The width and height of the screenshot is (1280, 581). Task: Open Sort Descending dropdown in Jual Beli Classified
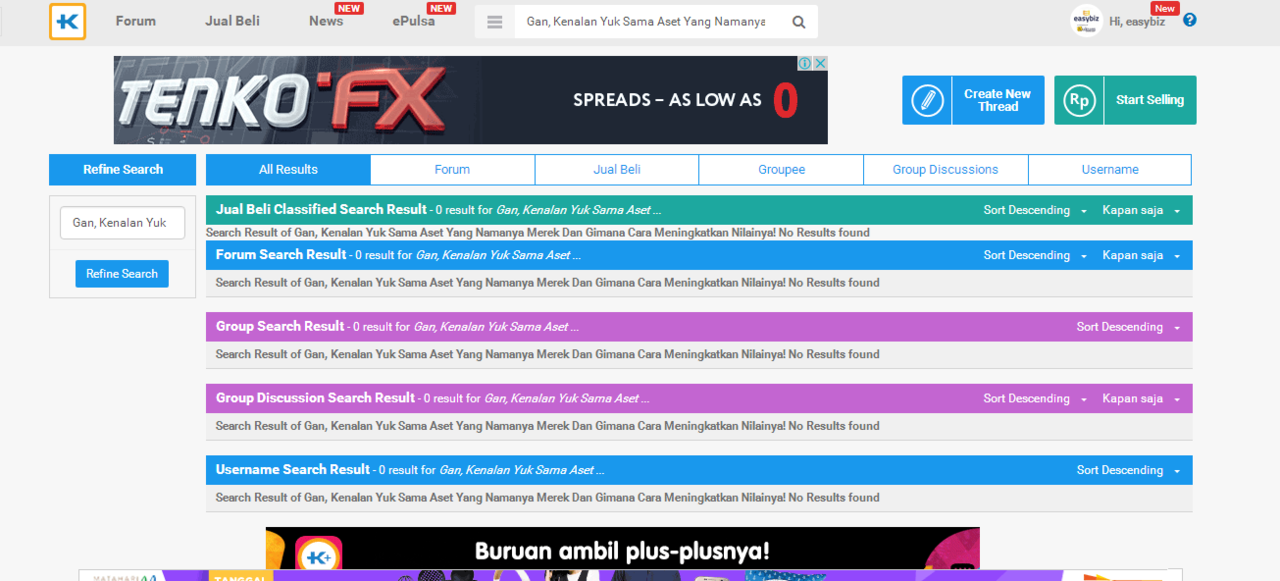[1035, 211]
